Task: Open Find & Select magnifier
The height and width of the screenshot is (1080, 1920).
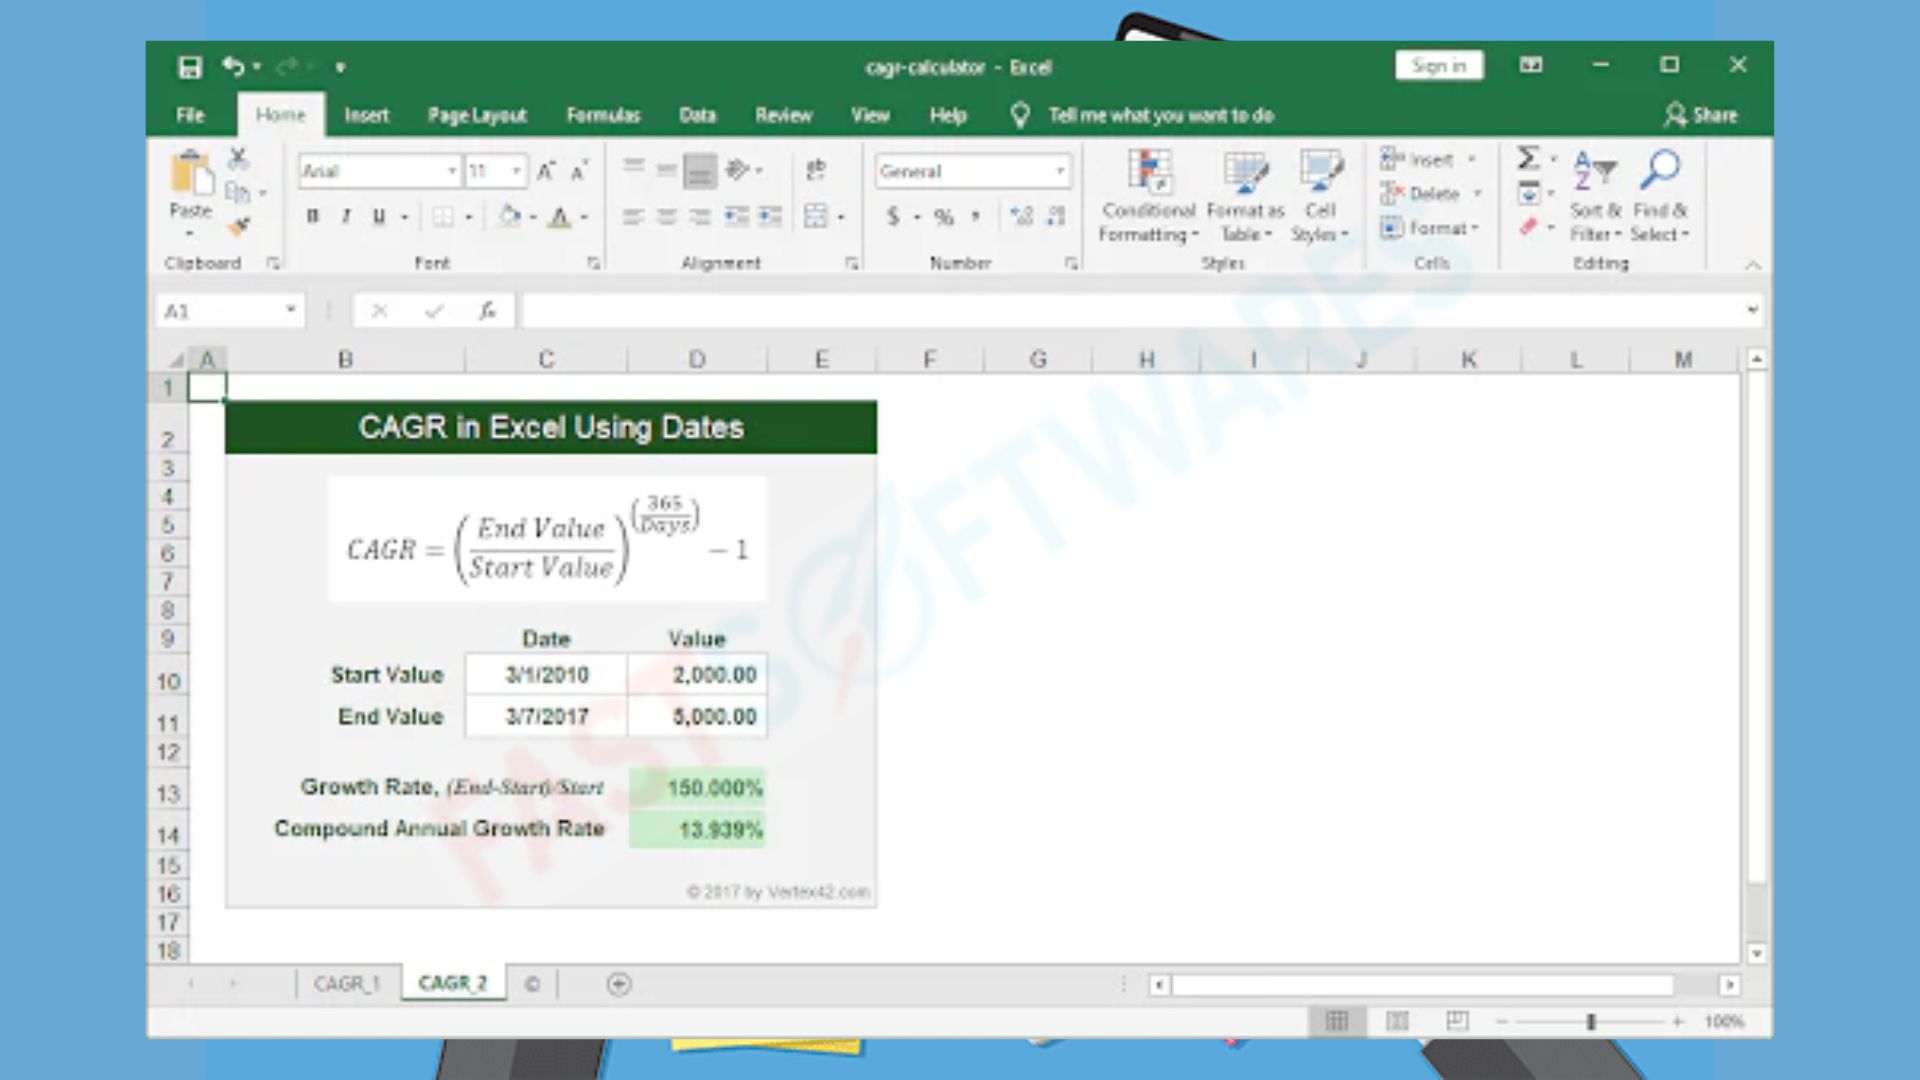Action: click(x=1660, y=196)
